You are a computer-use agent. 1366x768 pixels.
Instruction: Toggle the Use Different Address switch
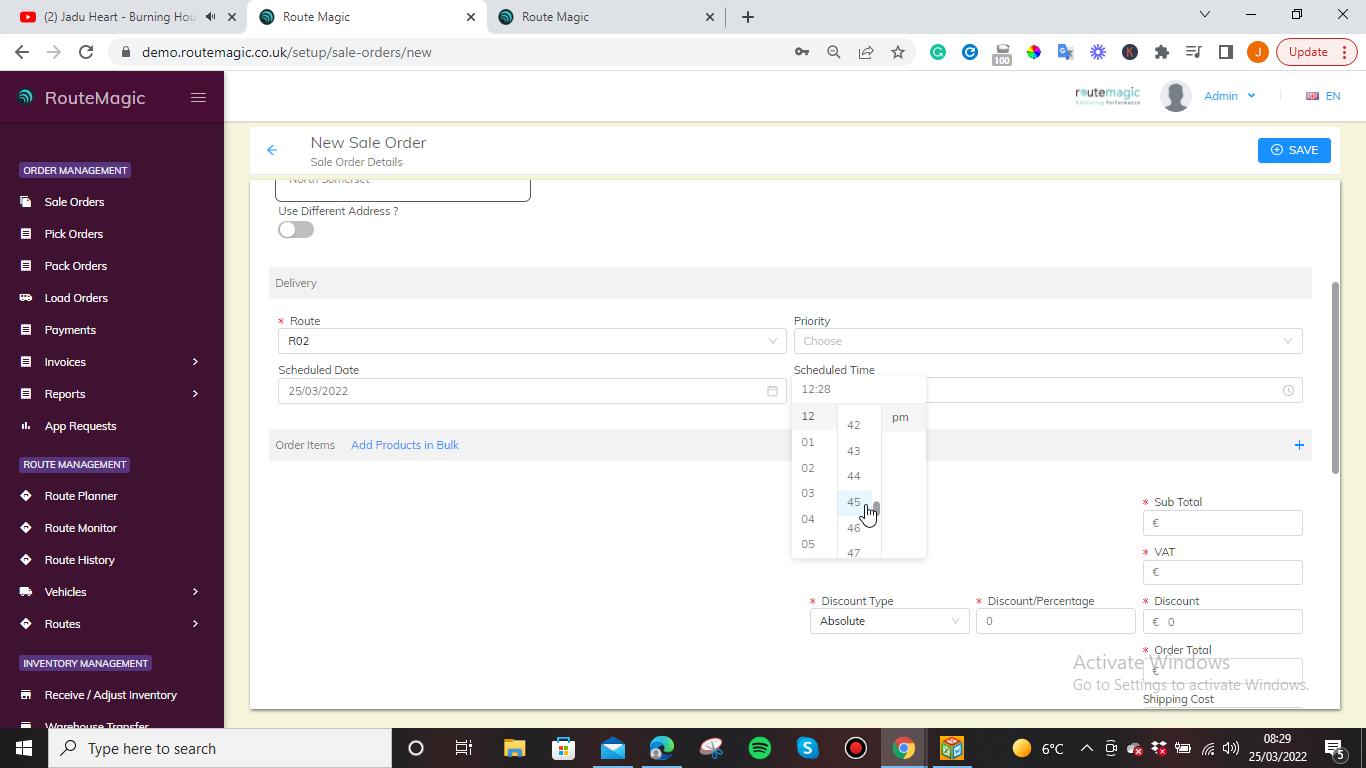click(295, 229)
